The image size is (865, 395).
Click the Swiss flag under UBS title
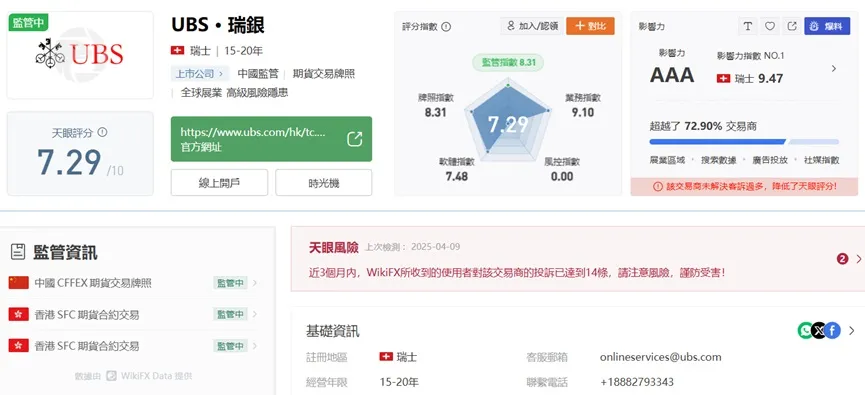(x=177, y=51)
